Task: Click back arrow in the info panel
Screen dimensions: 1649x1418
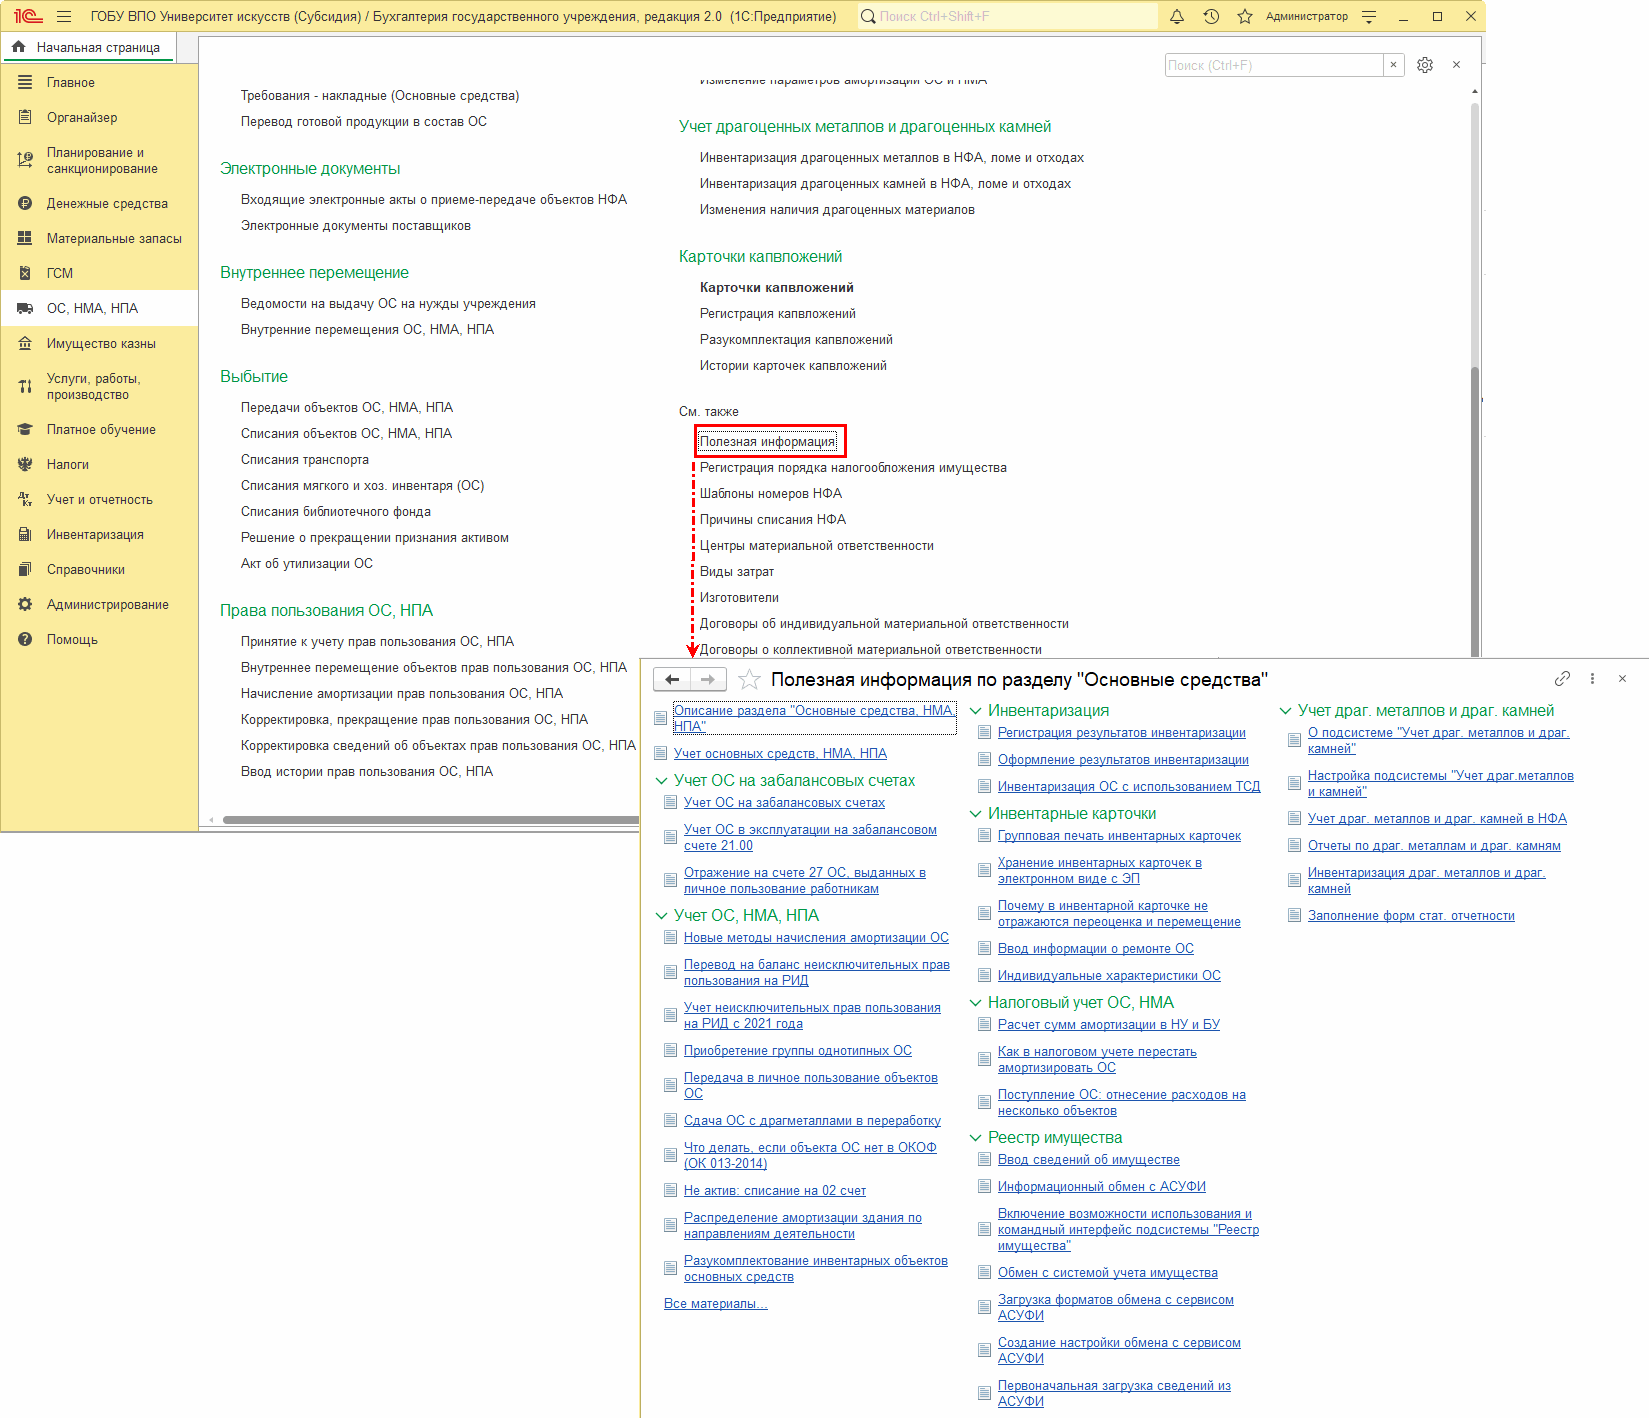Action: 672,680
